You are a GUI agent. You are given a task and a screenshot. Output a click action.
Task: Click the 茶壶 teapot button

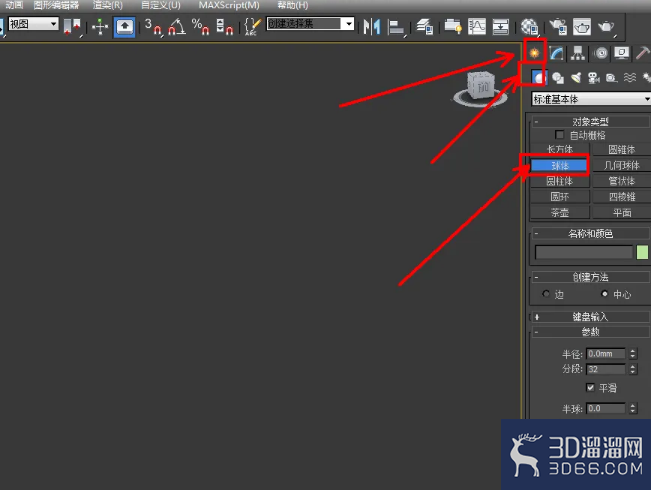click(560, 213)
